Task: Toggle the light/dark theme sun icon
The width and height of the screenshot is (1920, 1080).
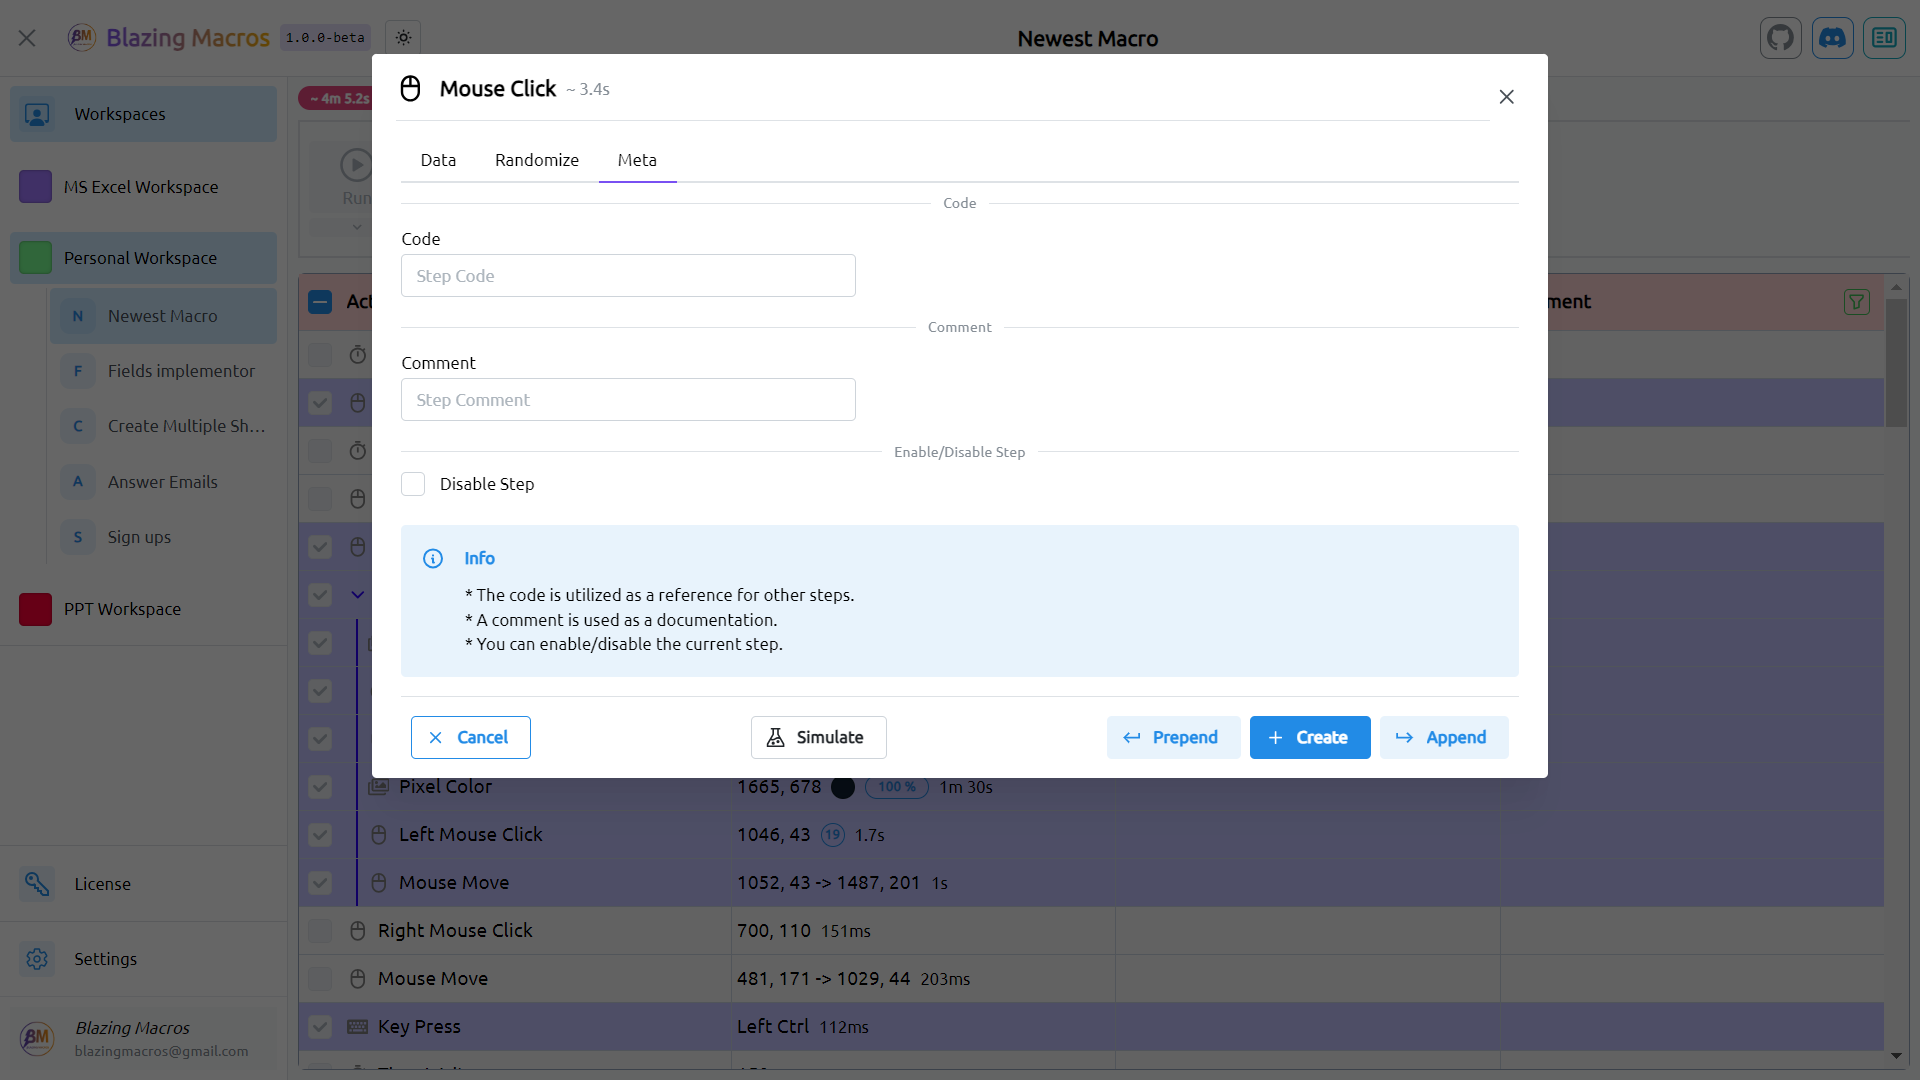Action: click(x=403, y=38)
